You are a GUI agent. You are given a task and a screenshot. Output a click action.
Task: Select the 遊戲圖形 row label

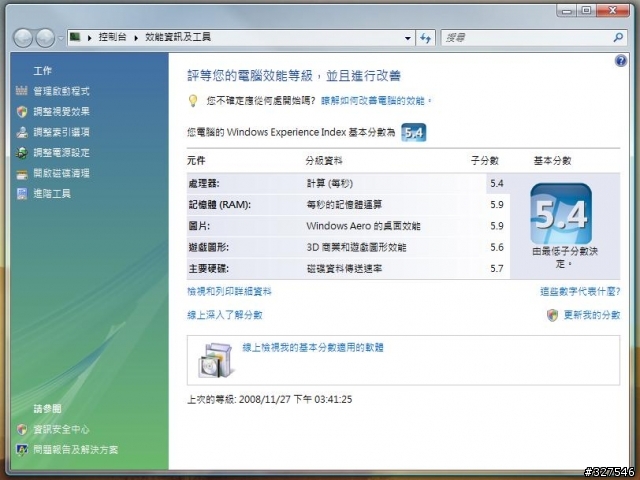[x=208, y=247]
